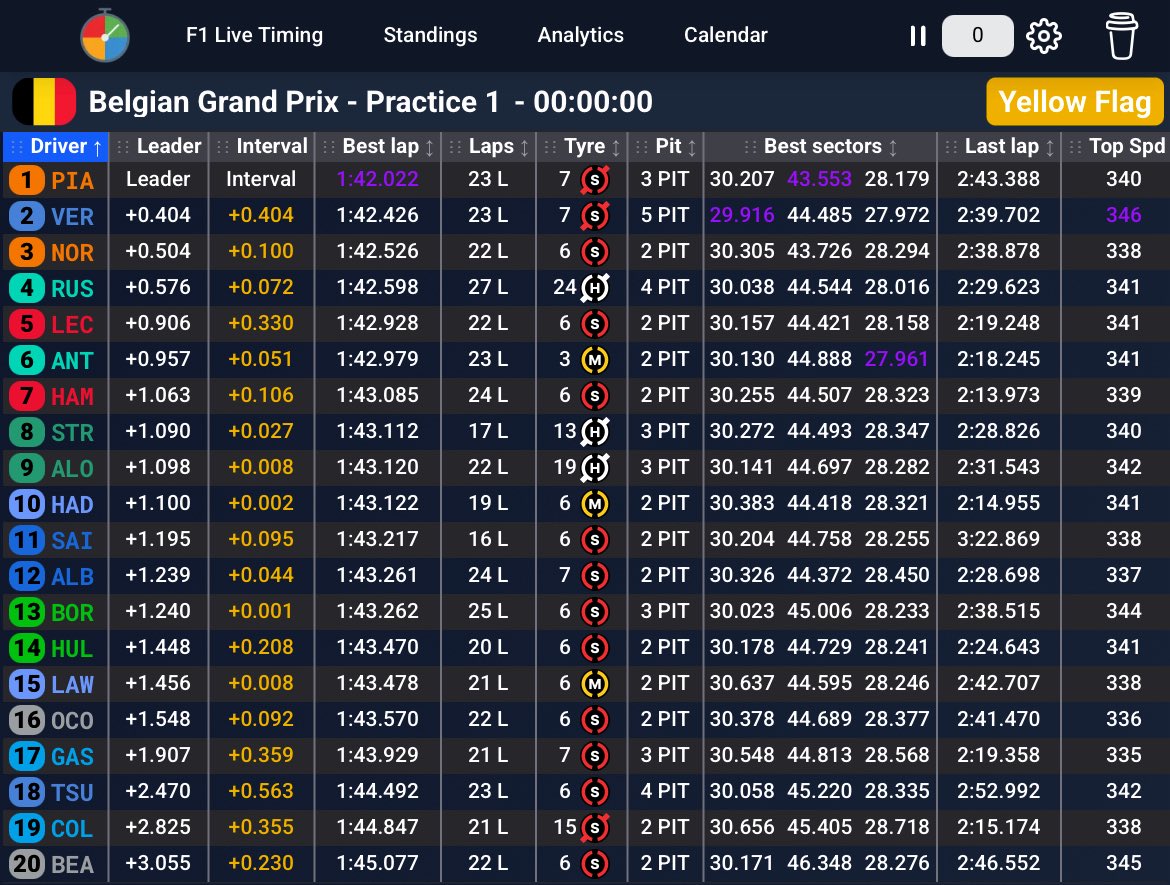Sort by the Last lap column header
This screenshot has height=885, width=1170.
(1000, 147)
